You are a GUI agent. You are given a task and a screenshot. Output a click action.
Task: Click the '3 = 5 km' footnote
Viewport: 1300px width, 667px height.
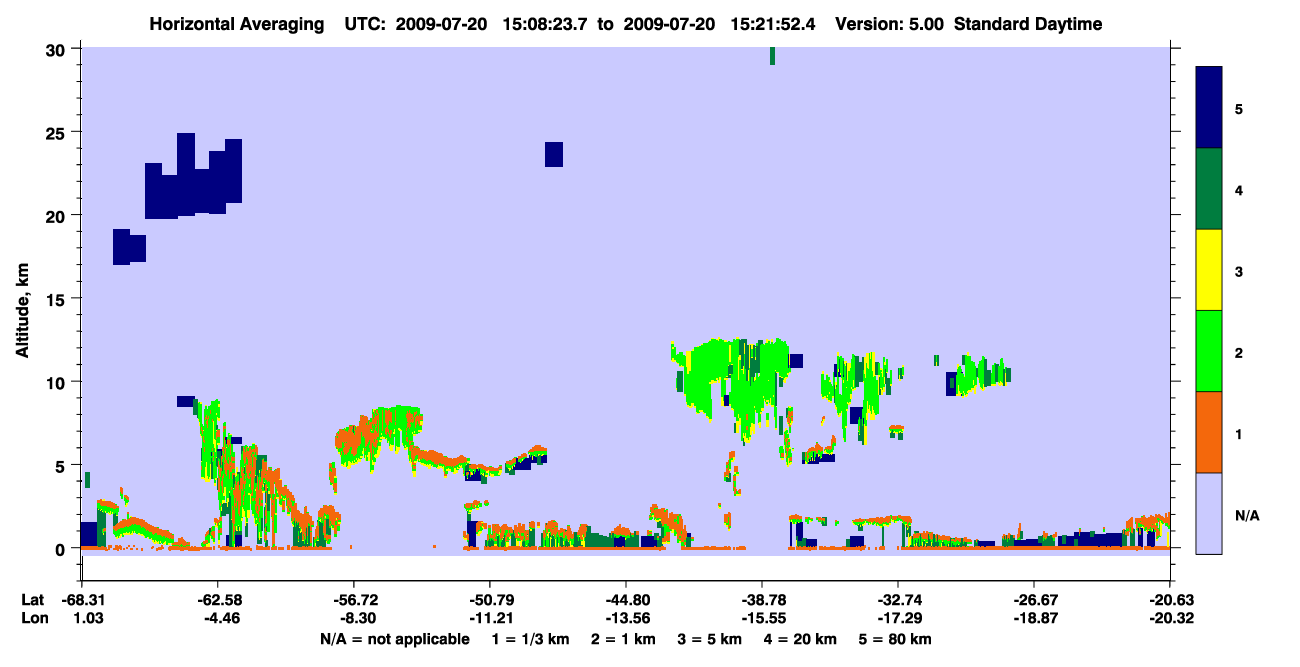pos(711,639)
